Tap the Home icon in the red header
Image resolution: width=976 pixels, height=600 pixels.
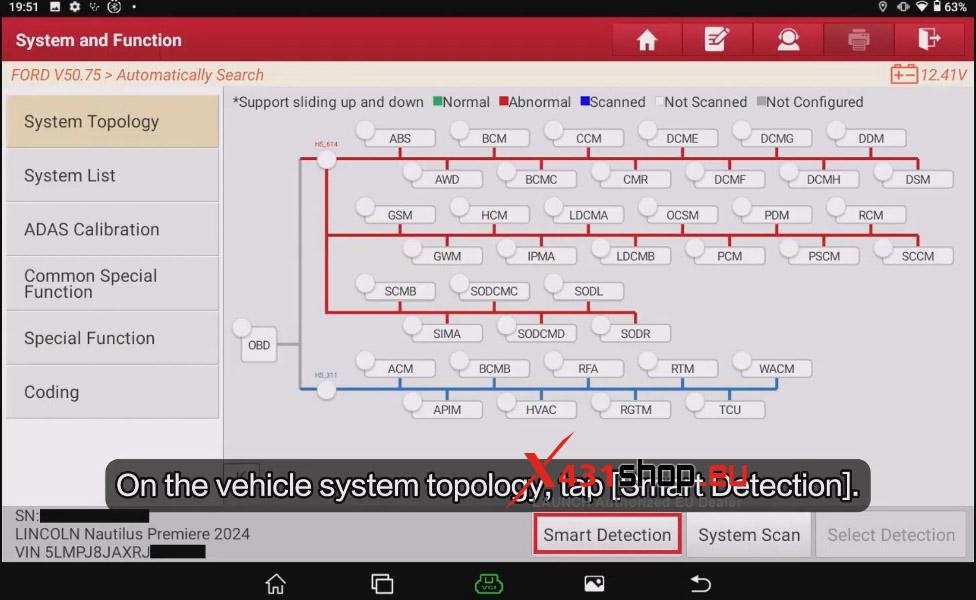coord(647,40)
